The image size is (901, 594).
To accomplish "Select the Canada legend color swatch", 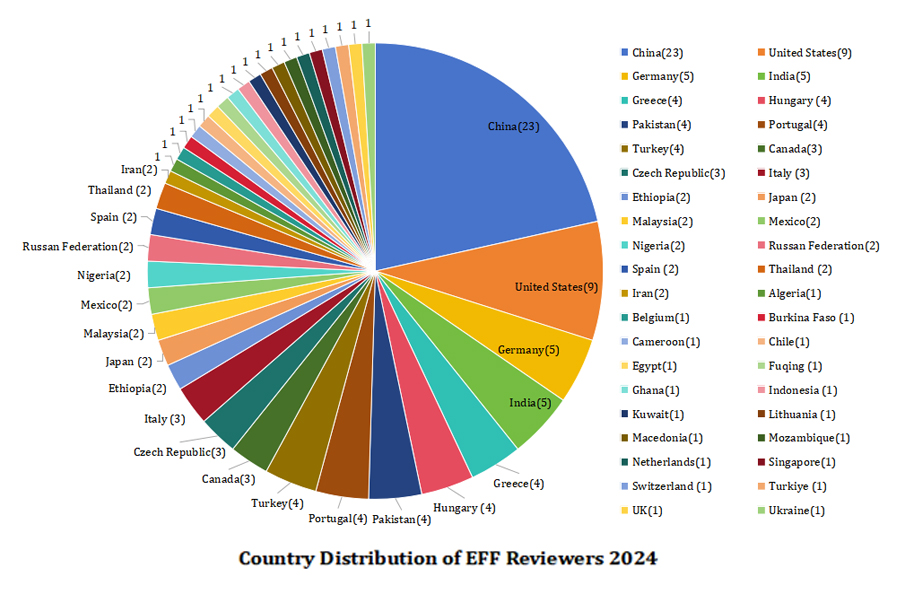I will [x=761, y=149].
